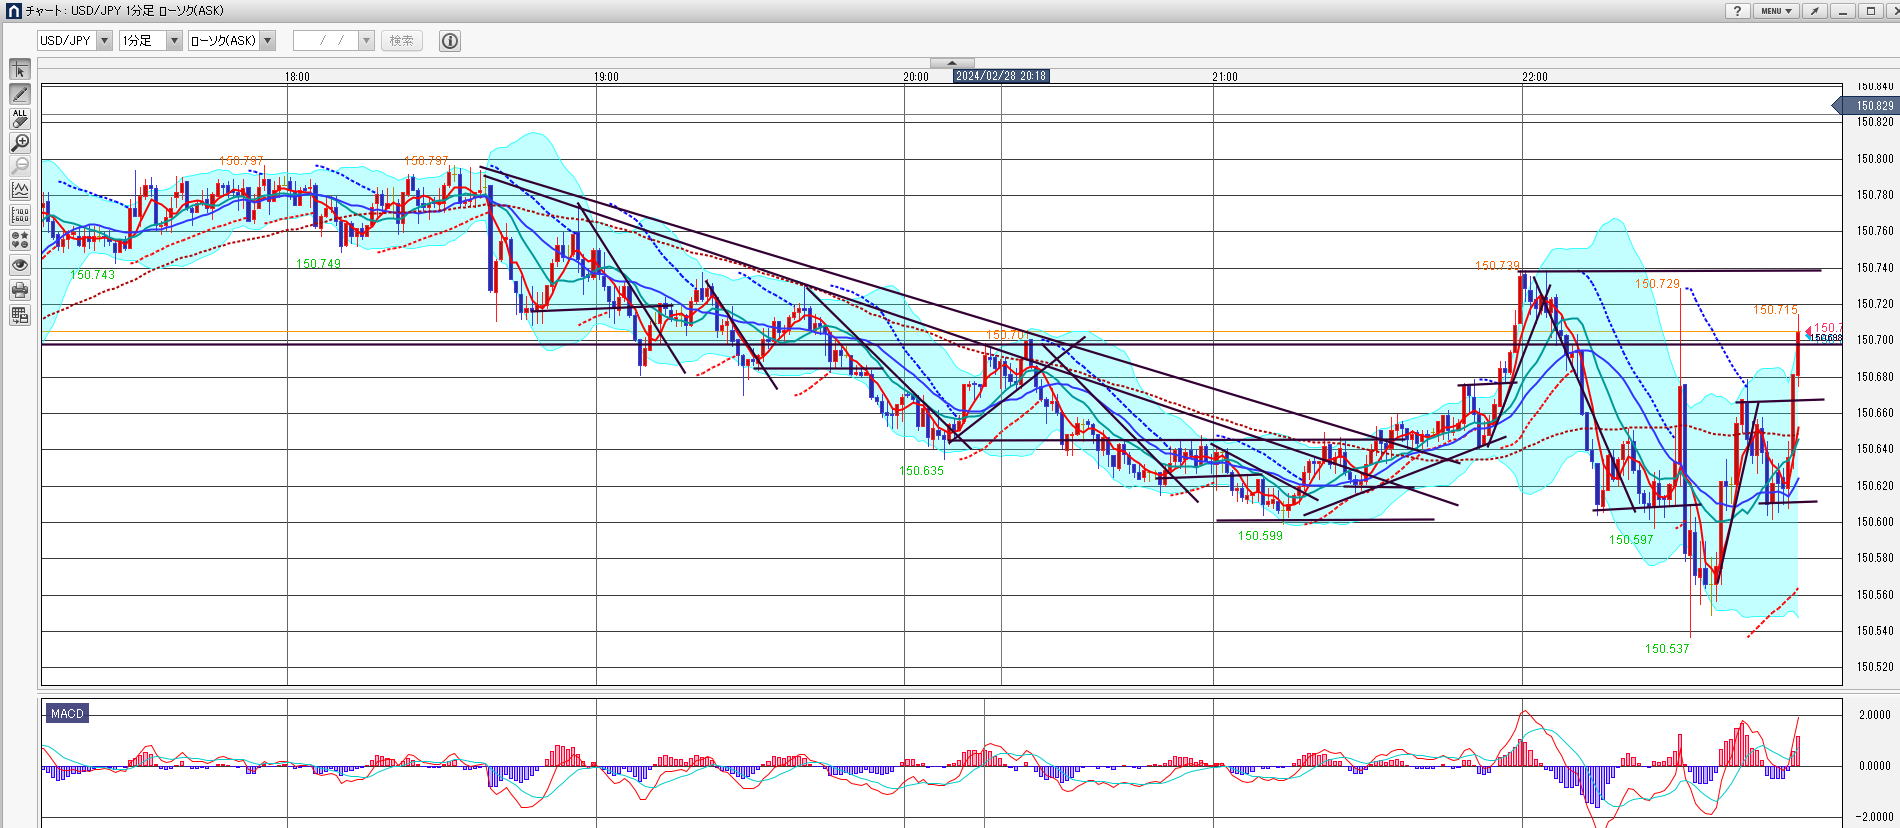Toggle visibility with the eye icon
This screenshot has width=1900, height=828.
click(x=20, y=265)
